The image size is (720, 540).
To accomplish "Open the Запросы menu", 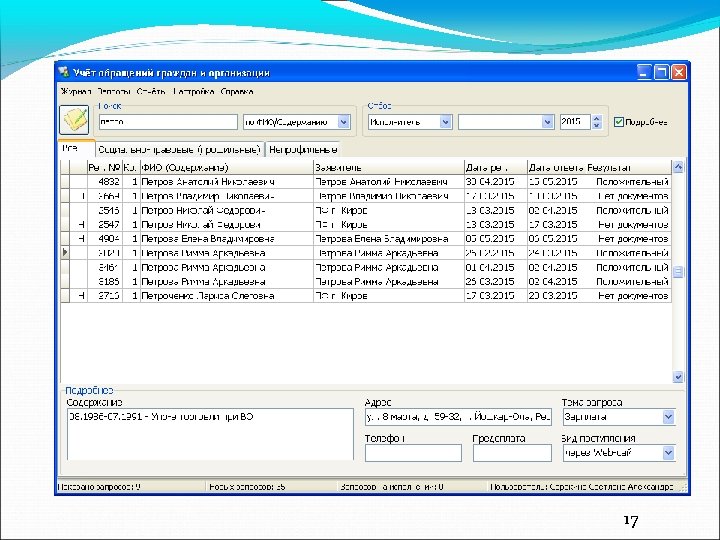I will (x=113, y=91).
